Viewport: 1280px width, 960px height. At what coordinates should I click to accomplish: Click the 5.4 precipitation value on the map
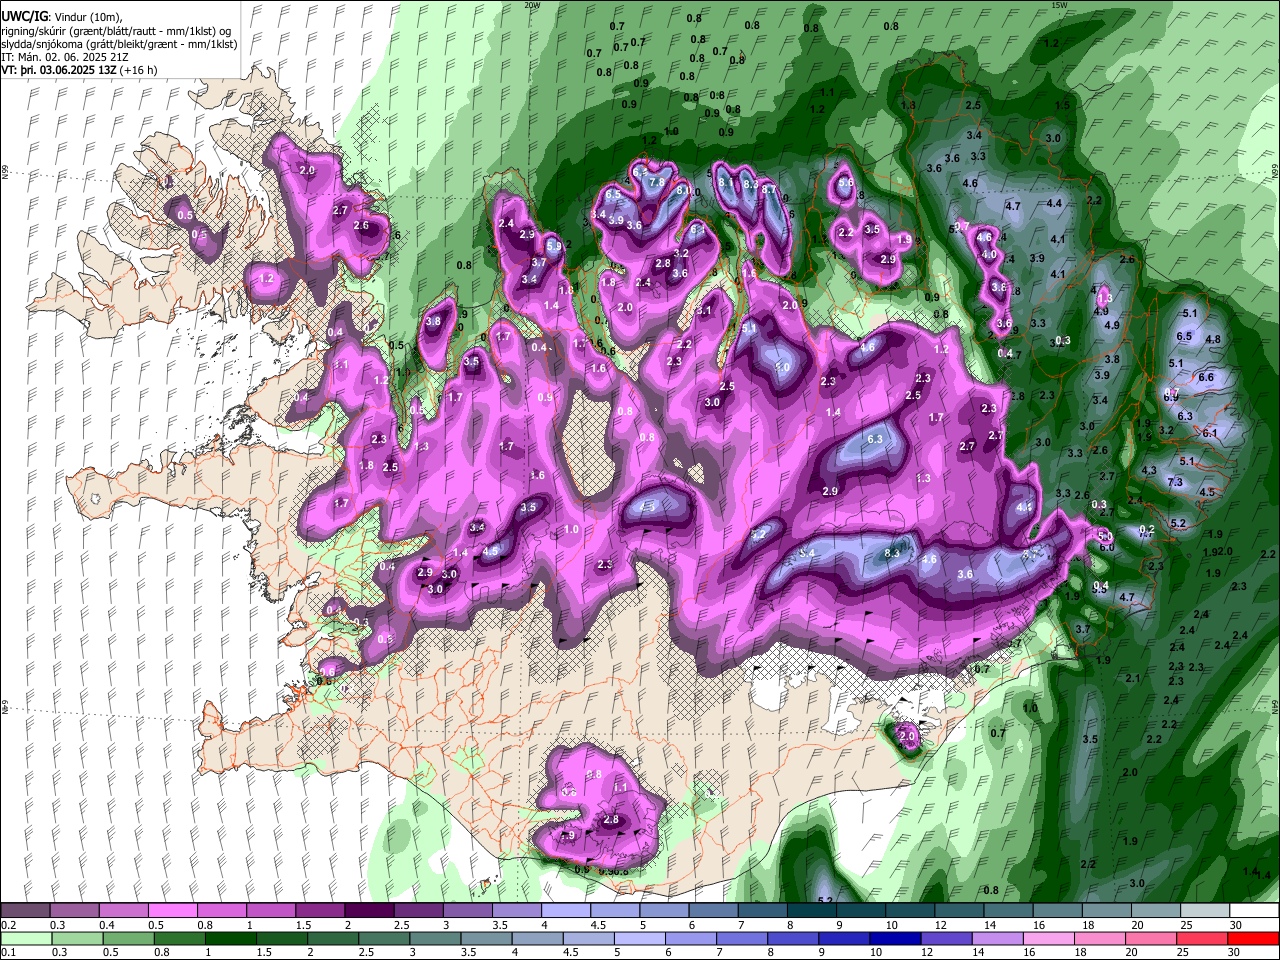coord(808,553)
